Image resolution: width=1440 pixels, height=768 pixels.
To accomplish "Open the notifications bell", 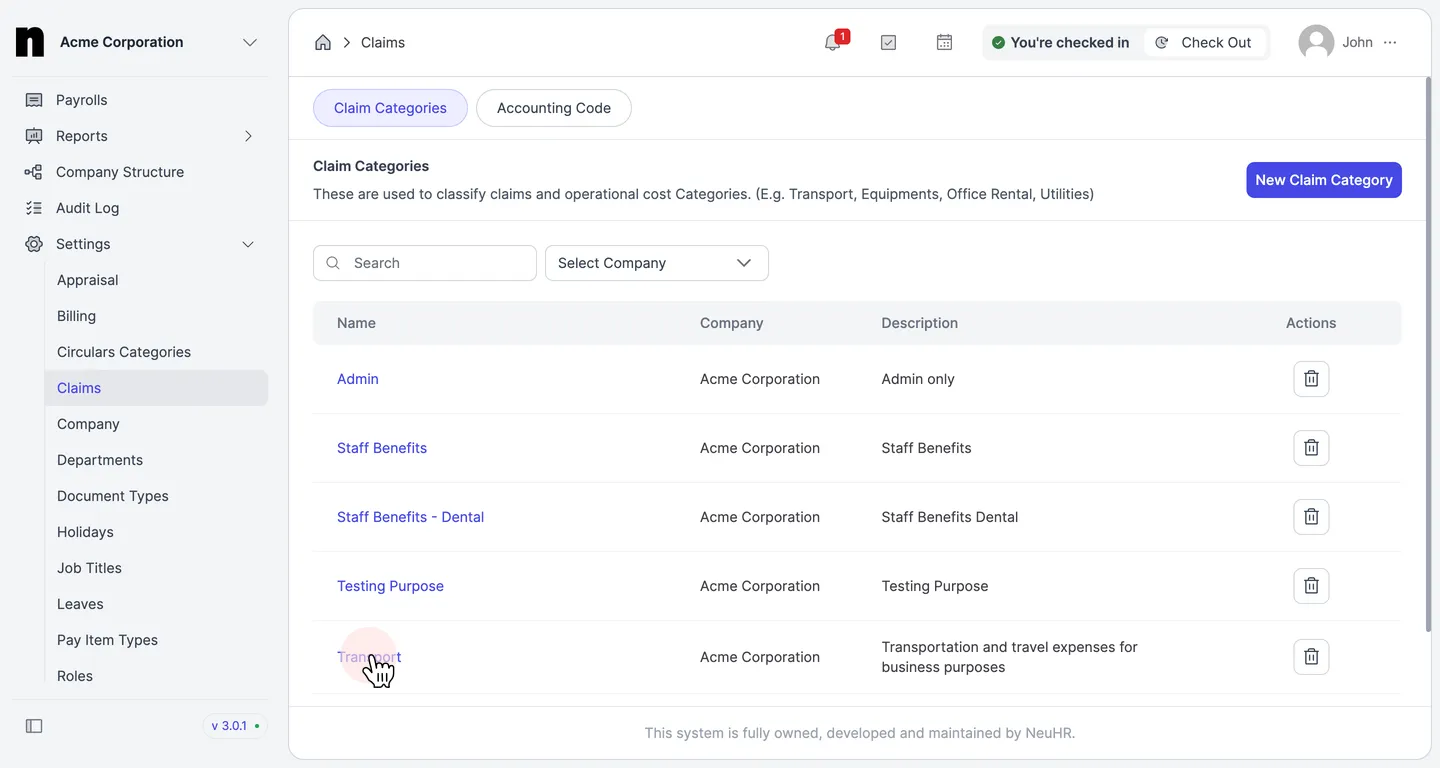I will click(x=832, y=42).
